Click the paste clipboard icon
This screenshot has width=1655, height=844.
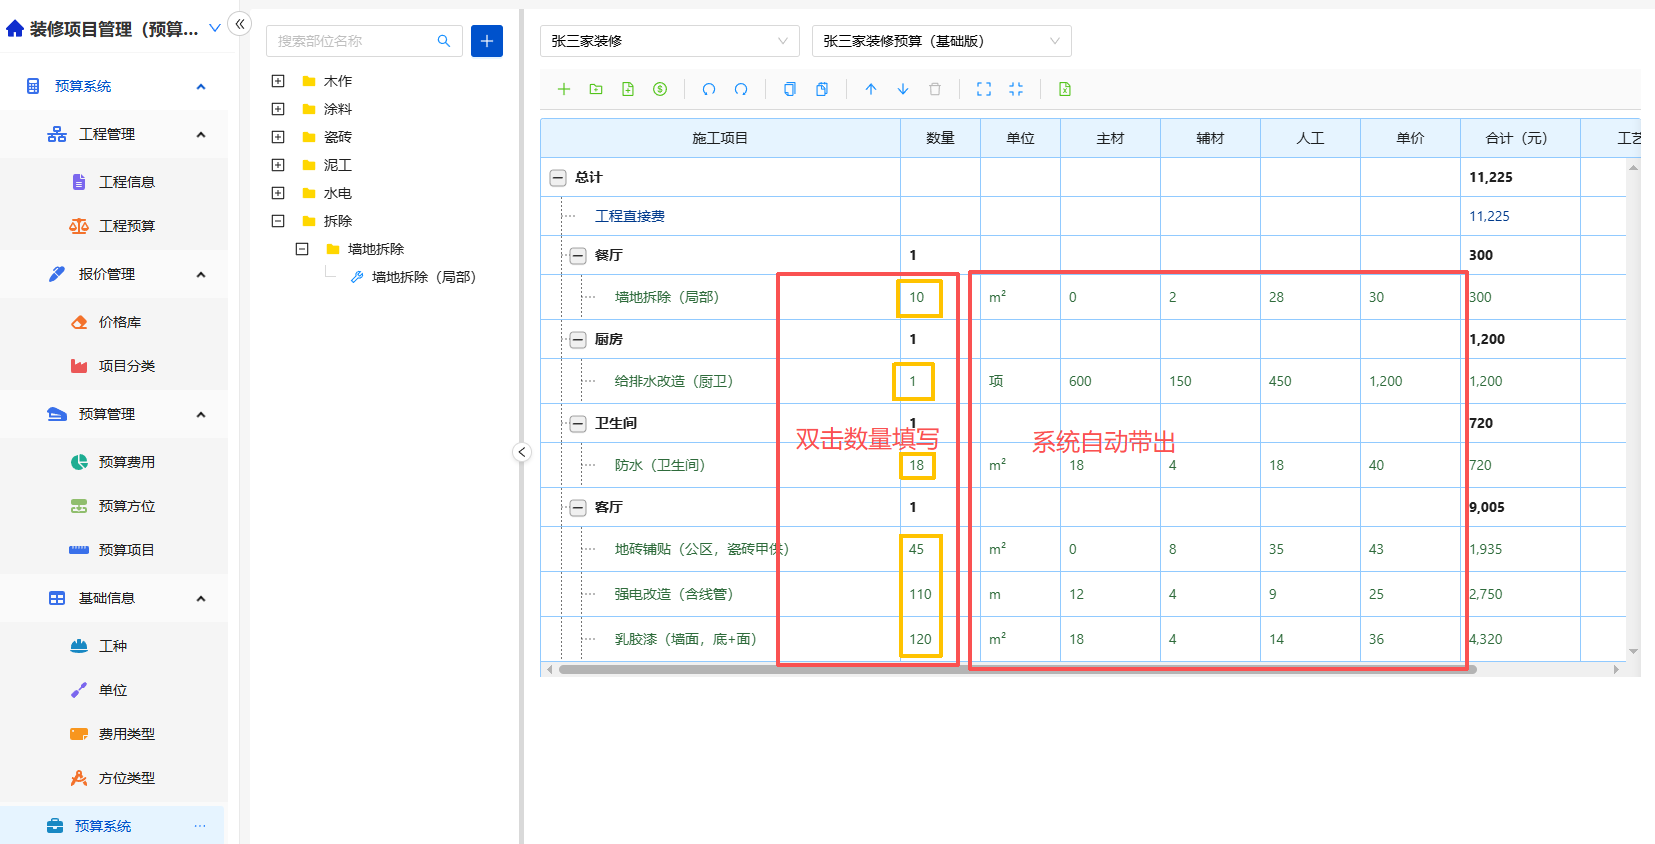(x=822, y=89)
